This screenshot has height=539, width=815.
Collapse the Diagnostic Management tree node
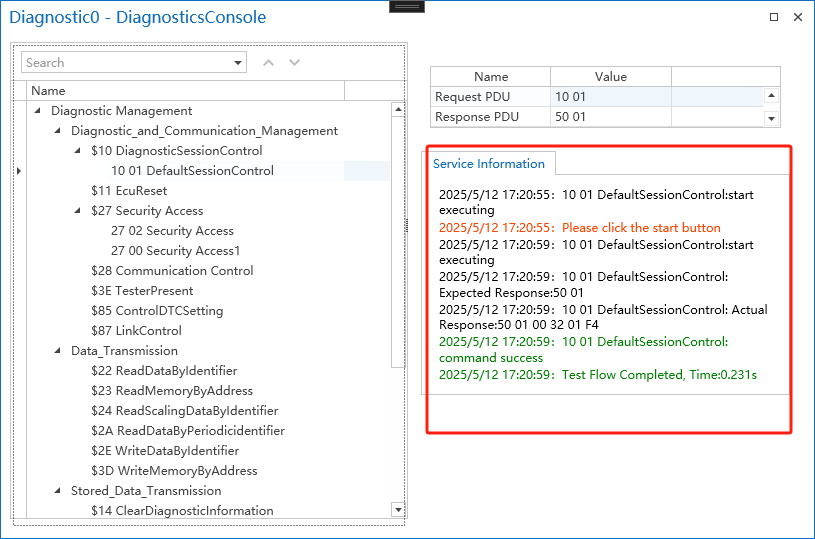tap(38, 111)
